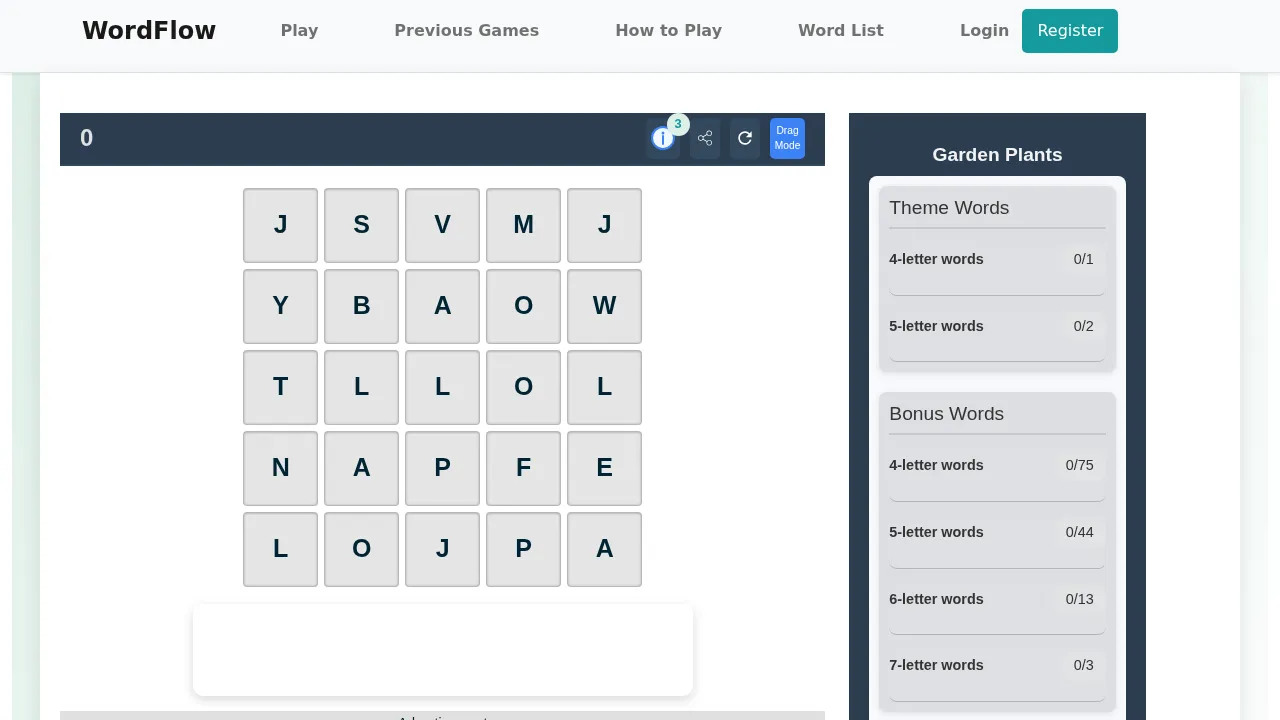Screen dimensions: 1280x720
Task: Select the letter P in the bottom row
Action: click(x=523, y=549)
